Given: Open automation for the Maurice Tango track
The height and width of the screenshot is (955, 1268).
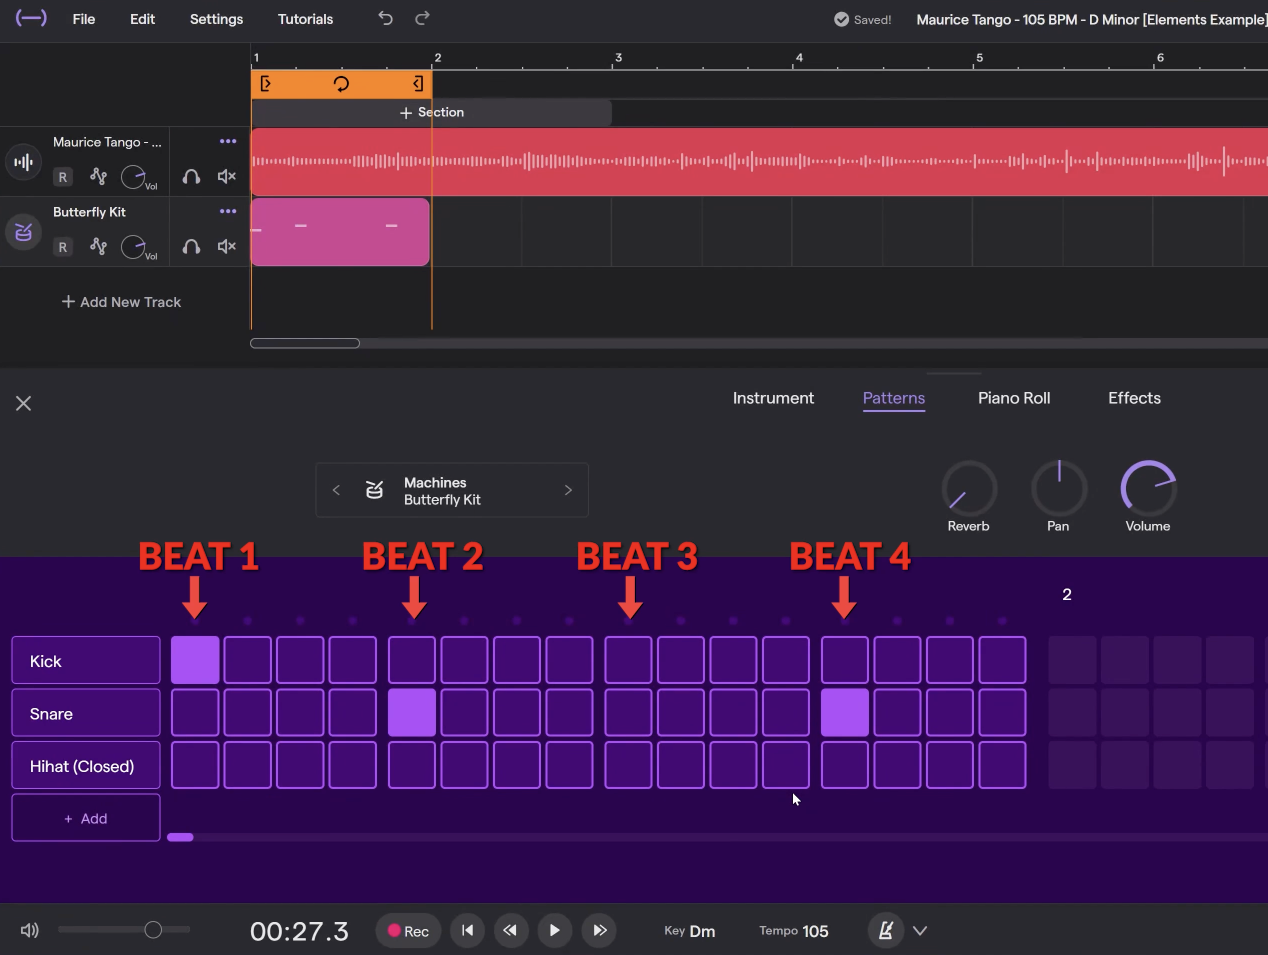Looking at the screenshot, I should [x=98, y=176].
